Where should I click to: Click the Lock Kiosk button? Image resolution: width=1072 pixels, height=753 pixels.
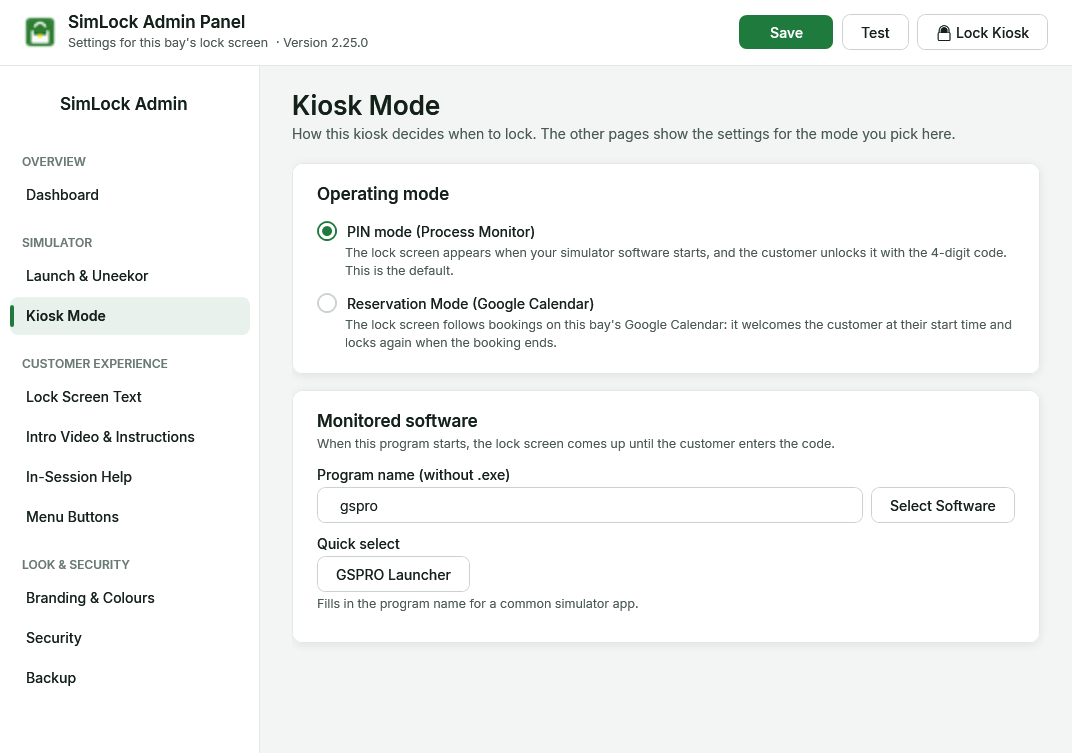[982, 32]
